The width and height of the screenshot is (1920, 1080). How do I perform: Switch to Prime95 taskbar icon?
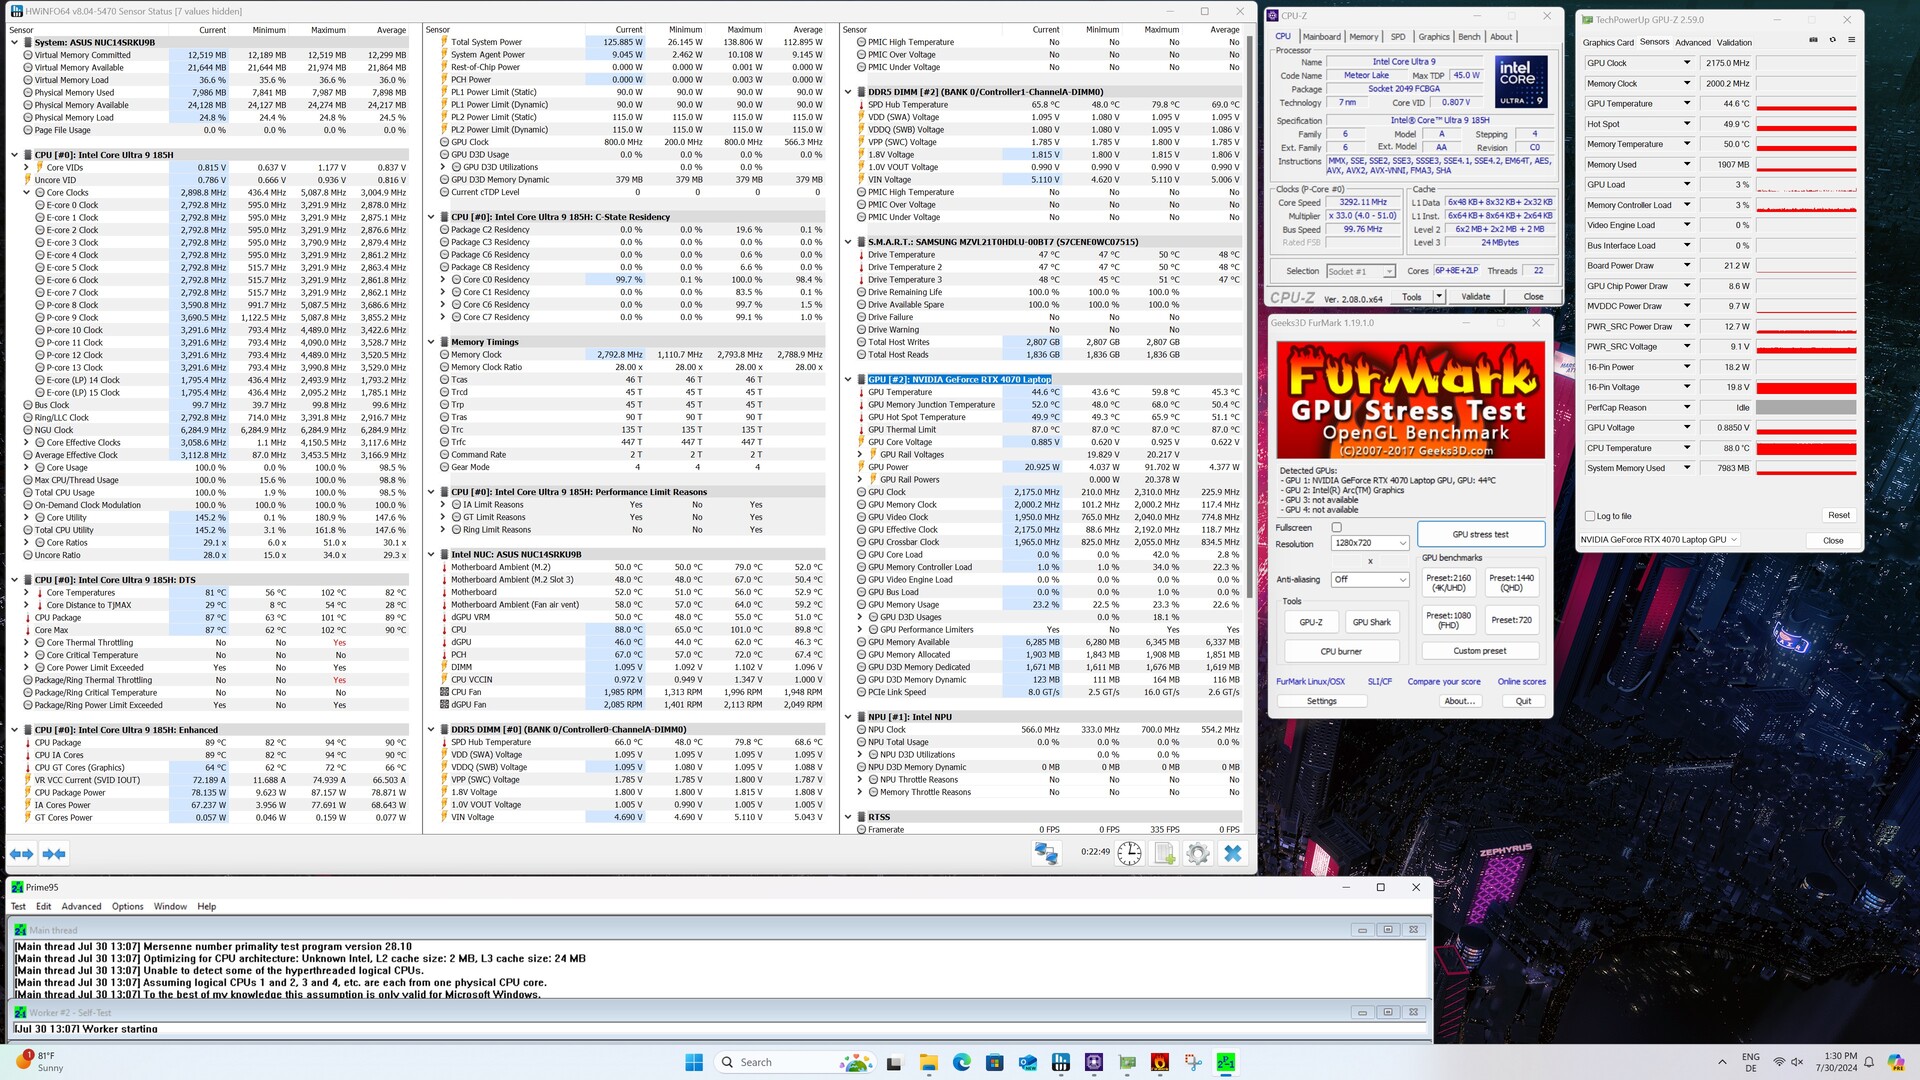(x=1226, y=1062)
